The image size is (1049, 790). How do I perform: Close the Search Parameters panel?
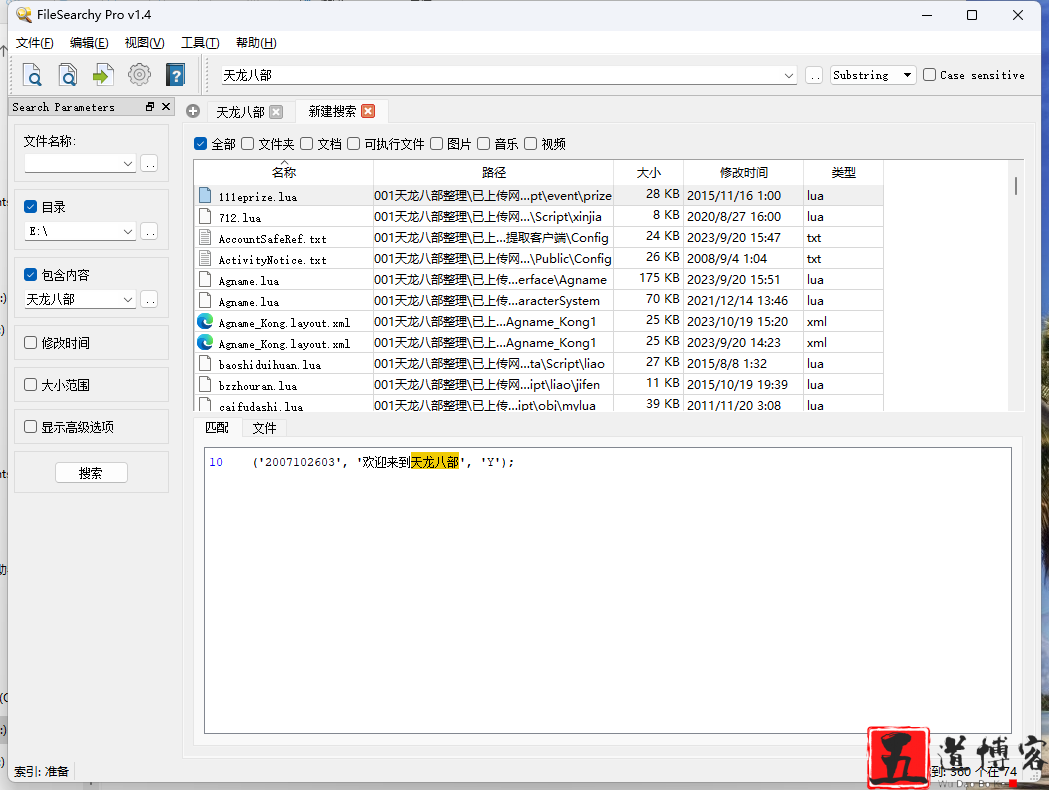click(166, 106)
